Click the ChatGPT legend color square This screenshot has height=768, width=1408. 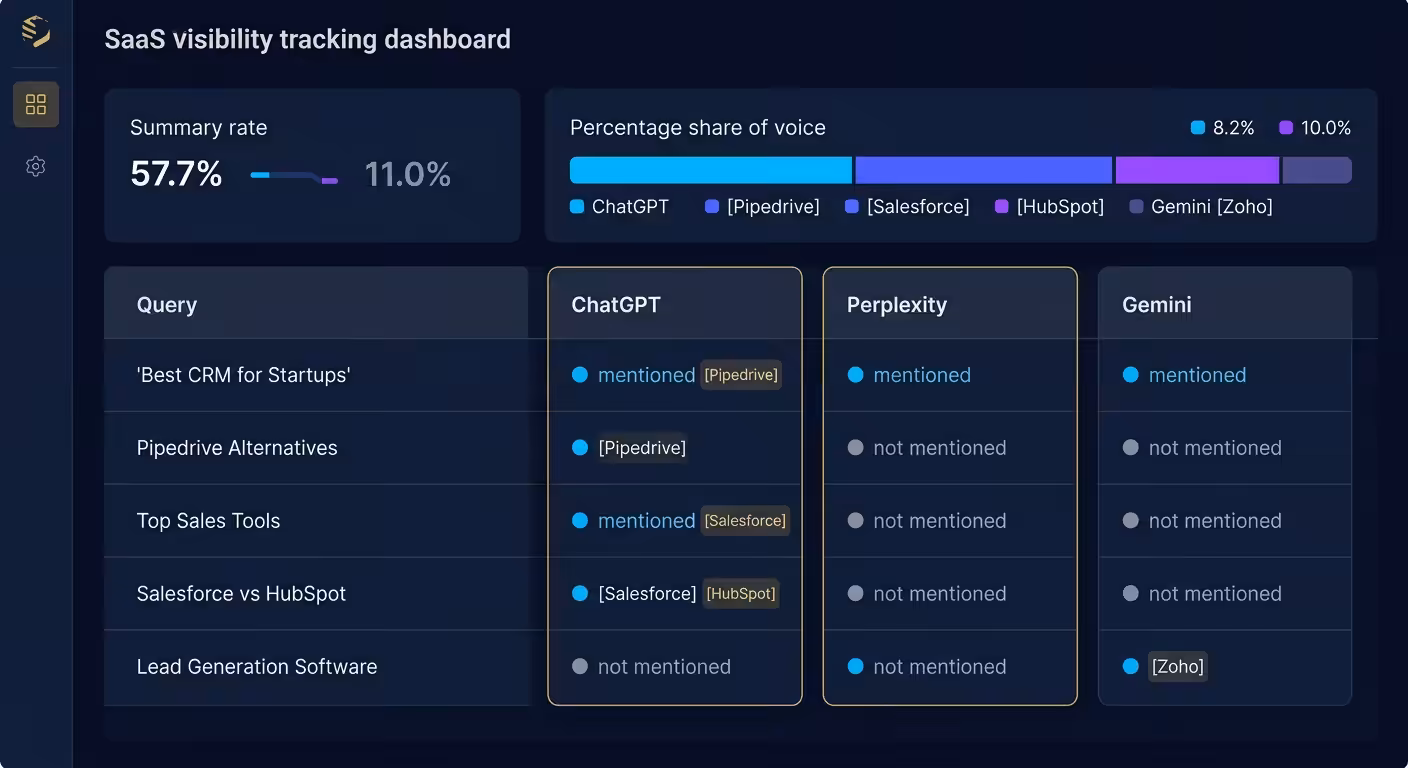click(x=576, y=207)
